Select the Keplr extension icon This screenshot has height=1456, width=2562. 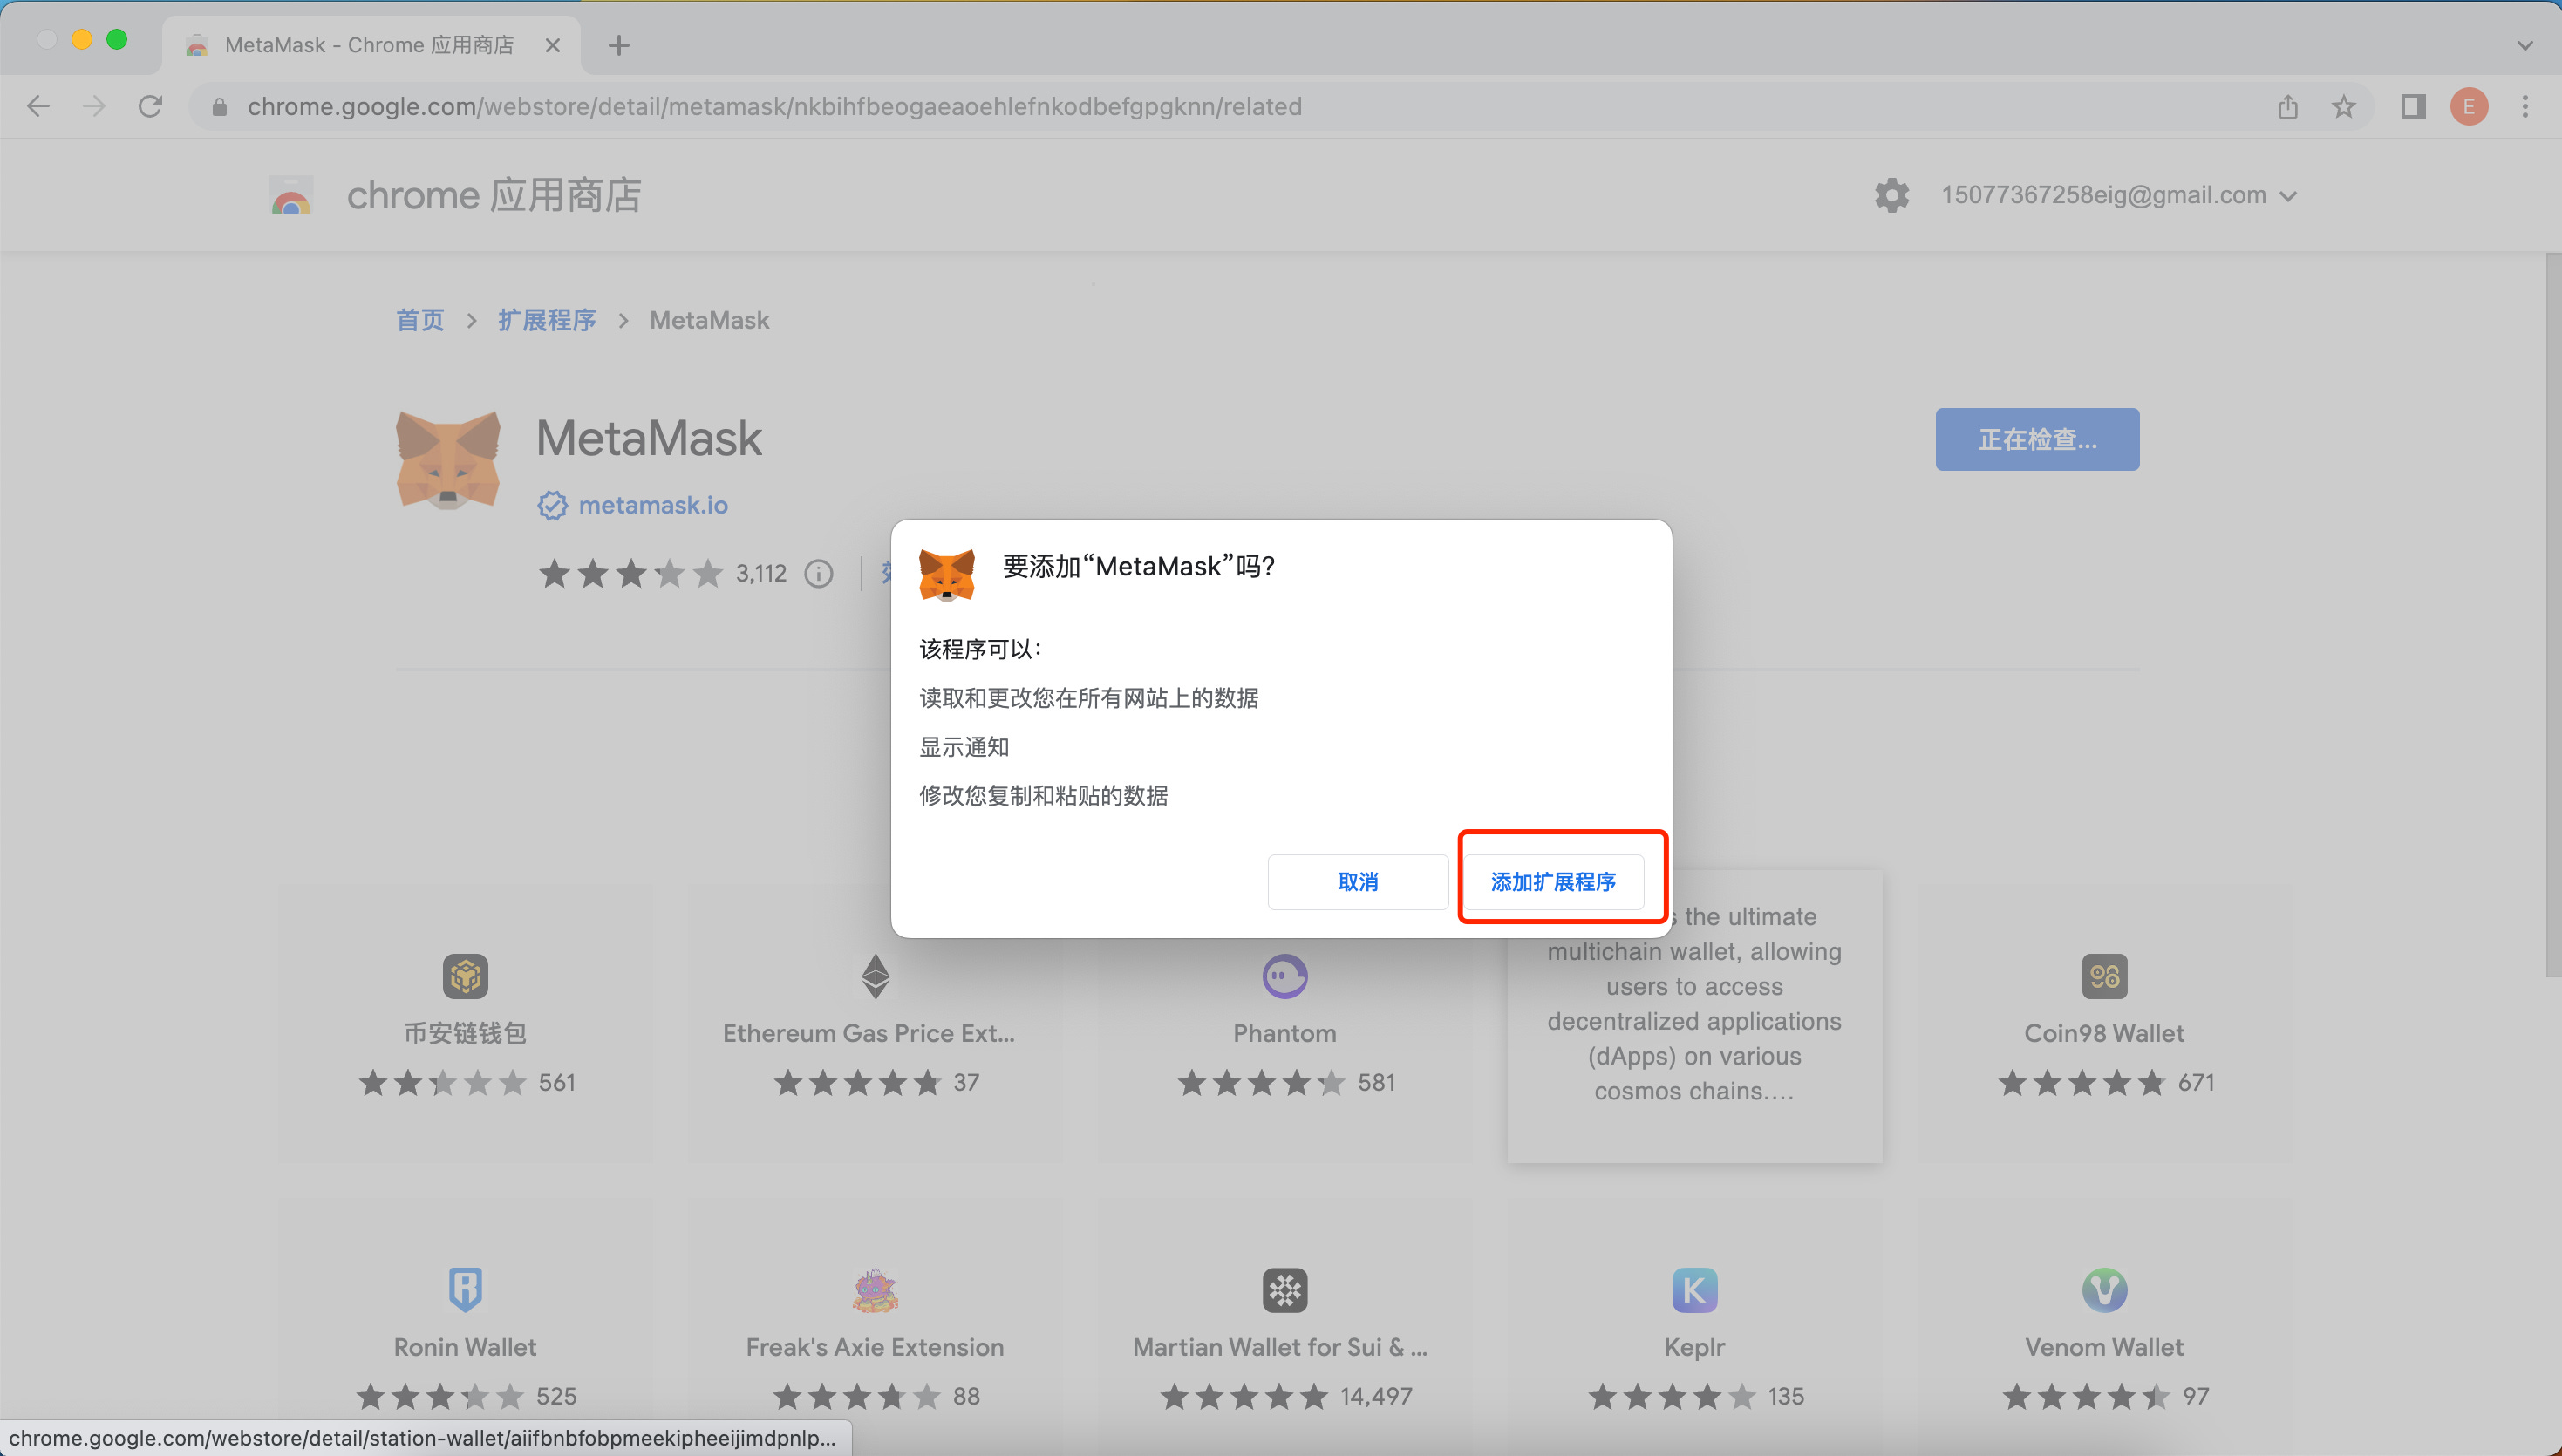[x=1693, y=1290]
